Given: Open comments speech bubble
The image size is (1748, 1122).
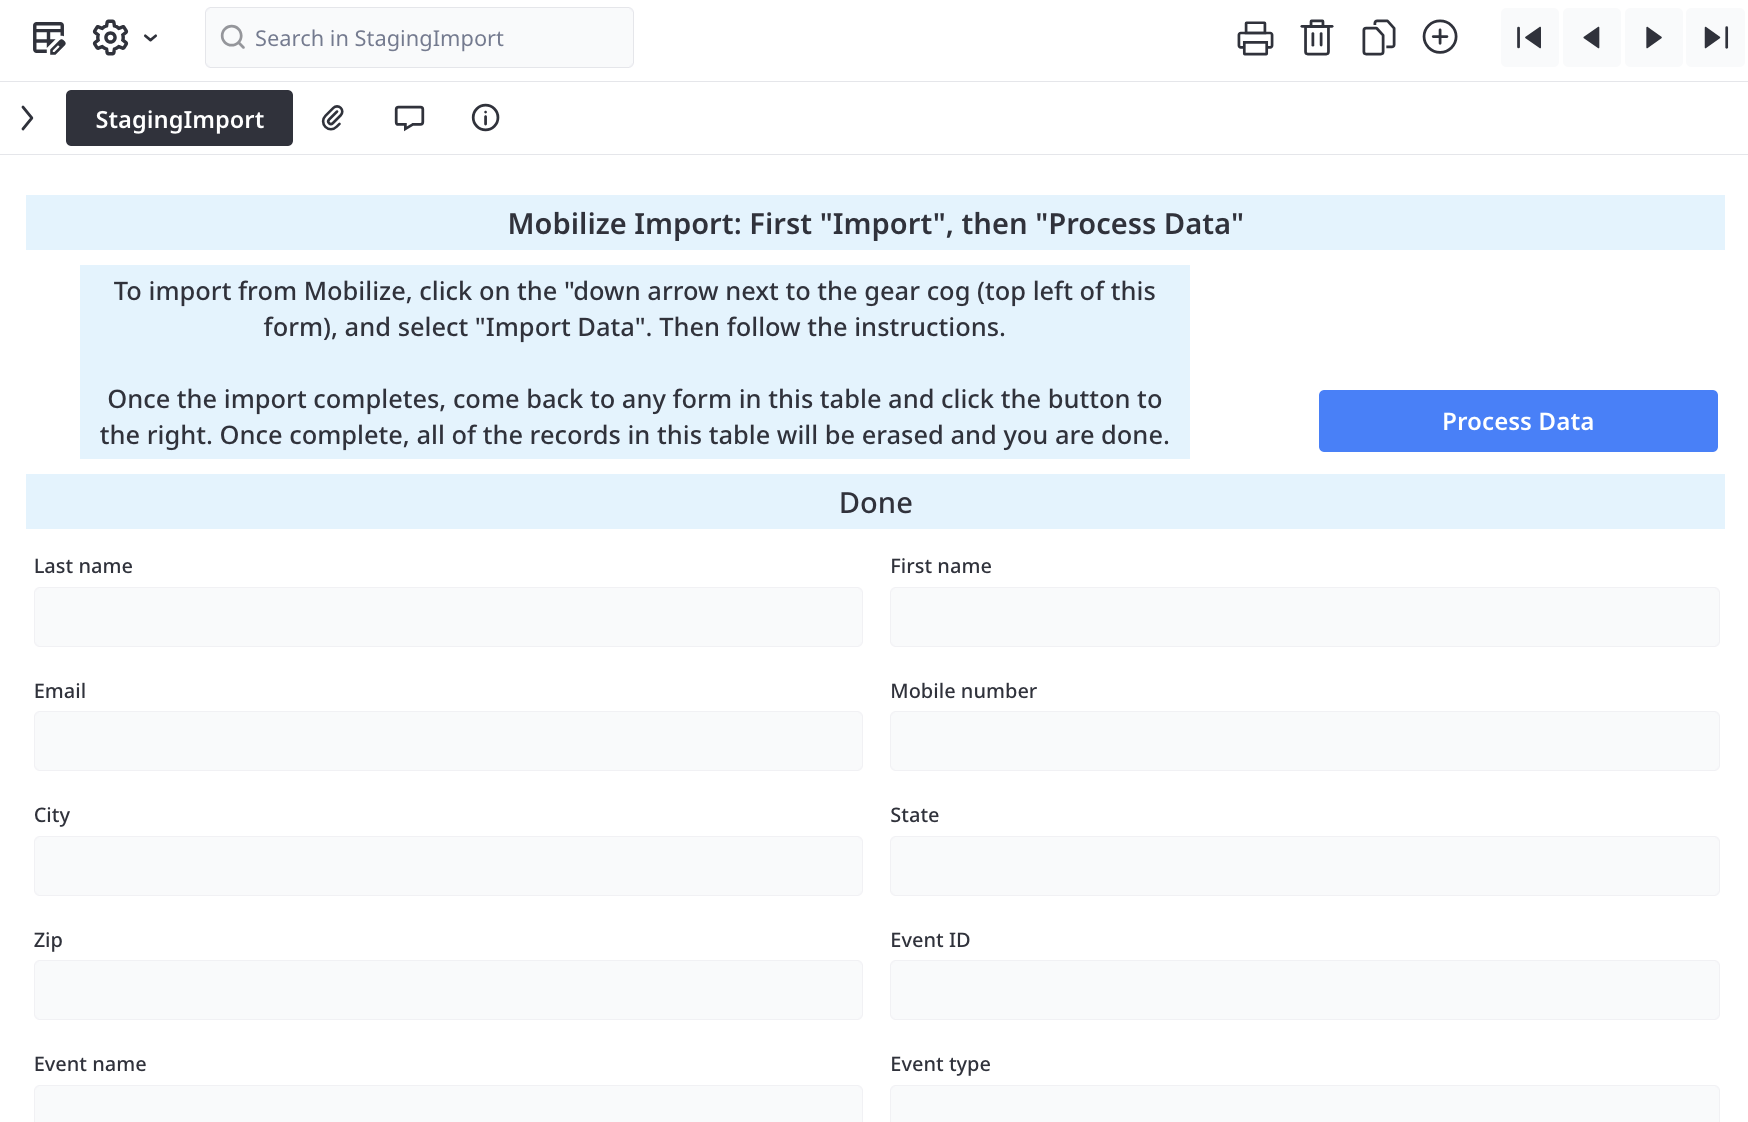Looking at the screenshot, I should pyautogui.click(x=409, y=118).
